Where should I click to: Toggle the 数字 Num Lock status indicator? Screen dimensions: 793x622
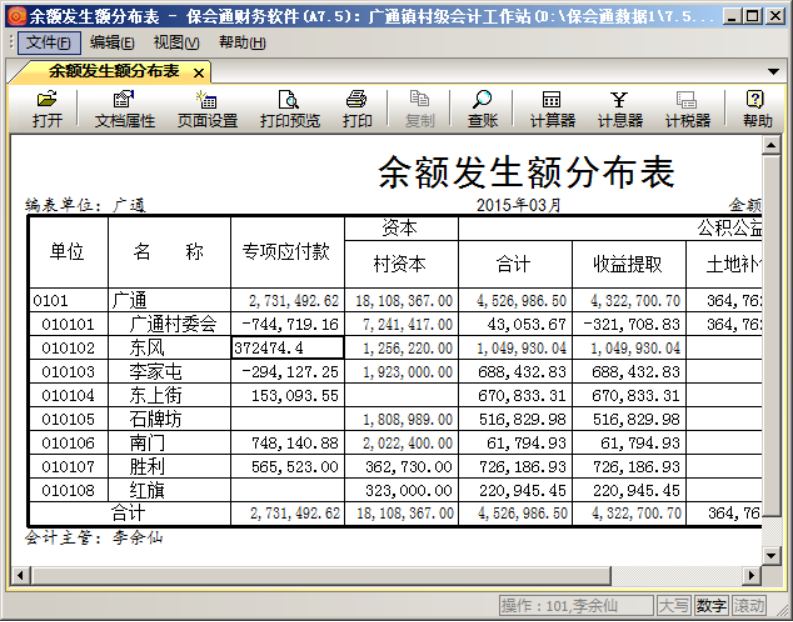[711, 606]
